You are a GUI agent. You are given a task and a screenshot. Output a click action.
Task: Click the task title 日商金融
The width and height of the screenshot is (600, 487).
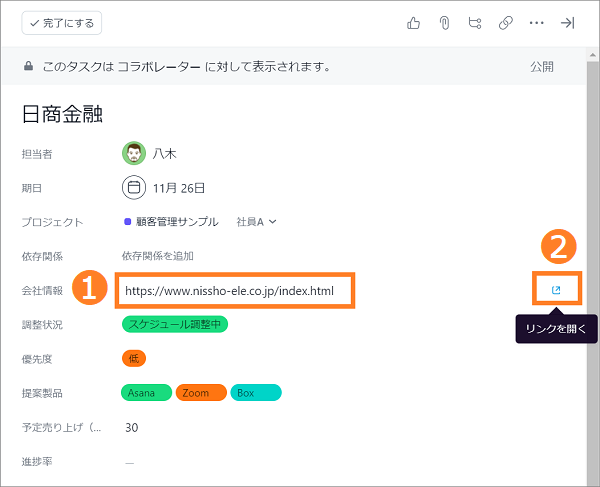(62, 114)
